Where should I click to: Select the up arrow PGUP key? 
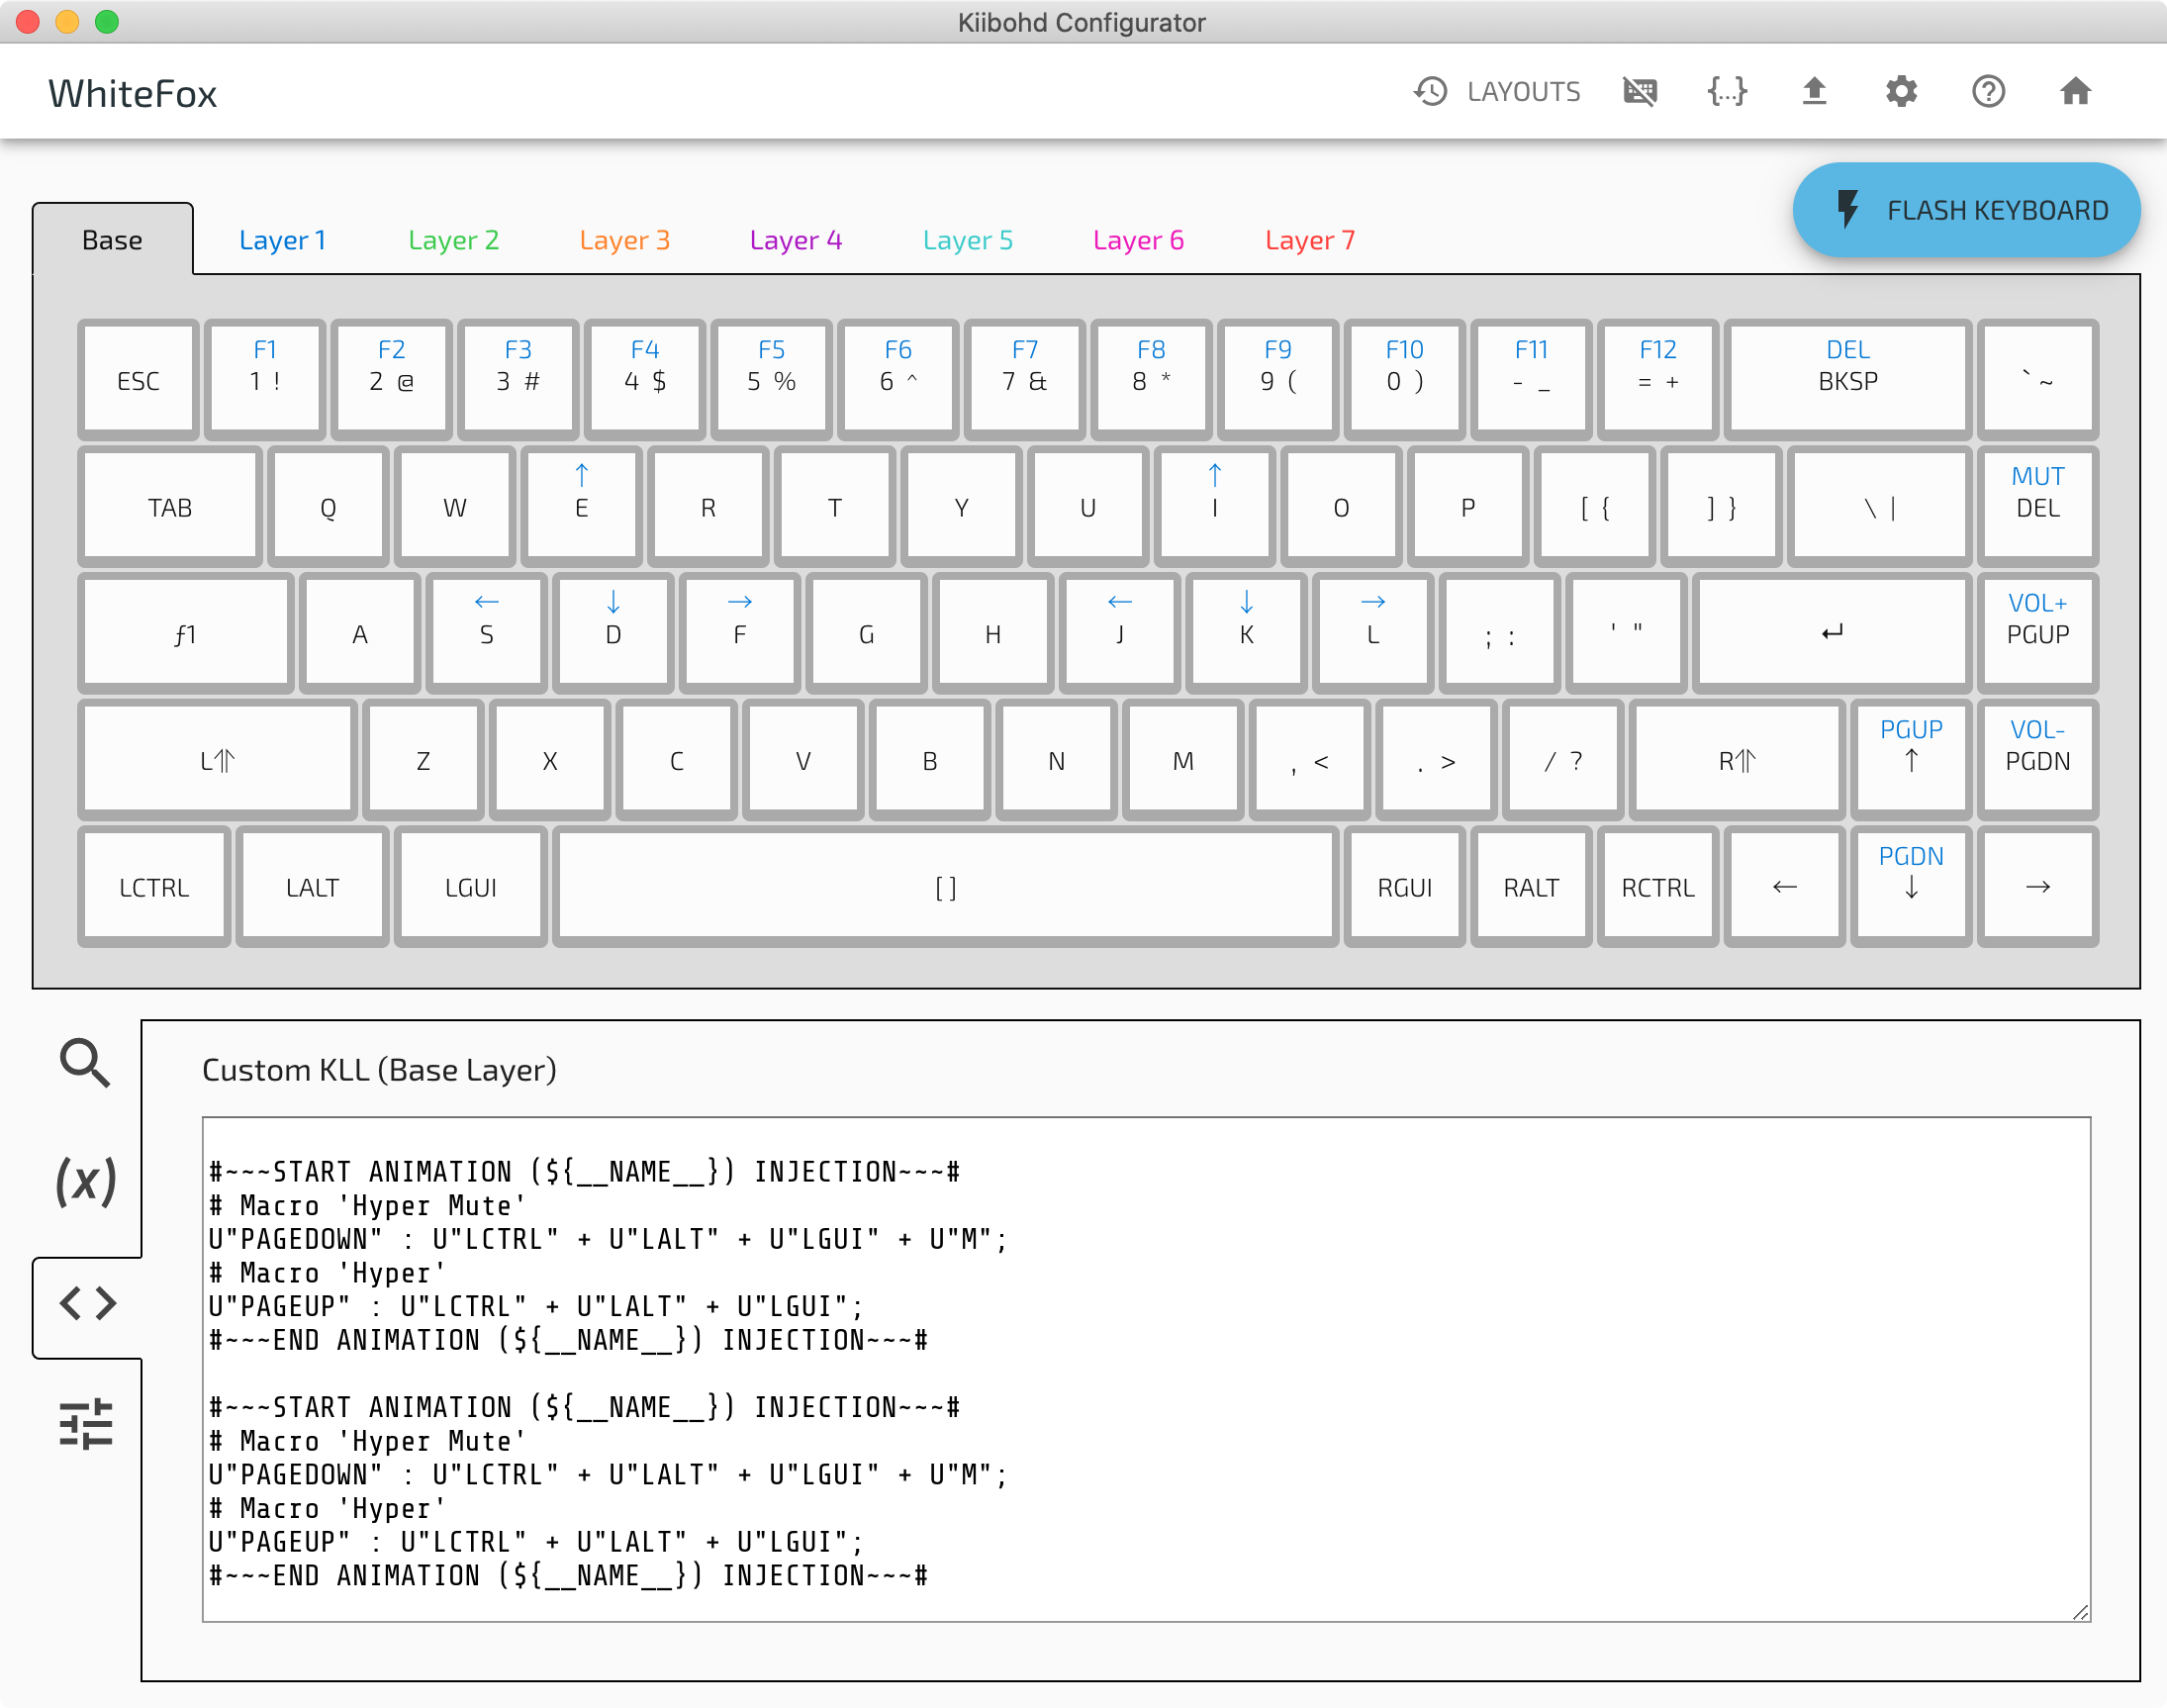tap(1911, 760)
